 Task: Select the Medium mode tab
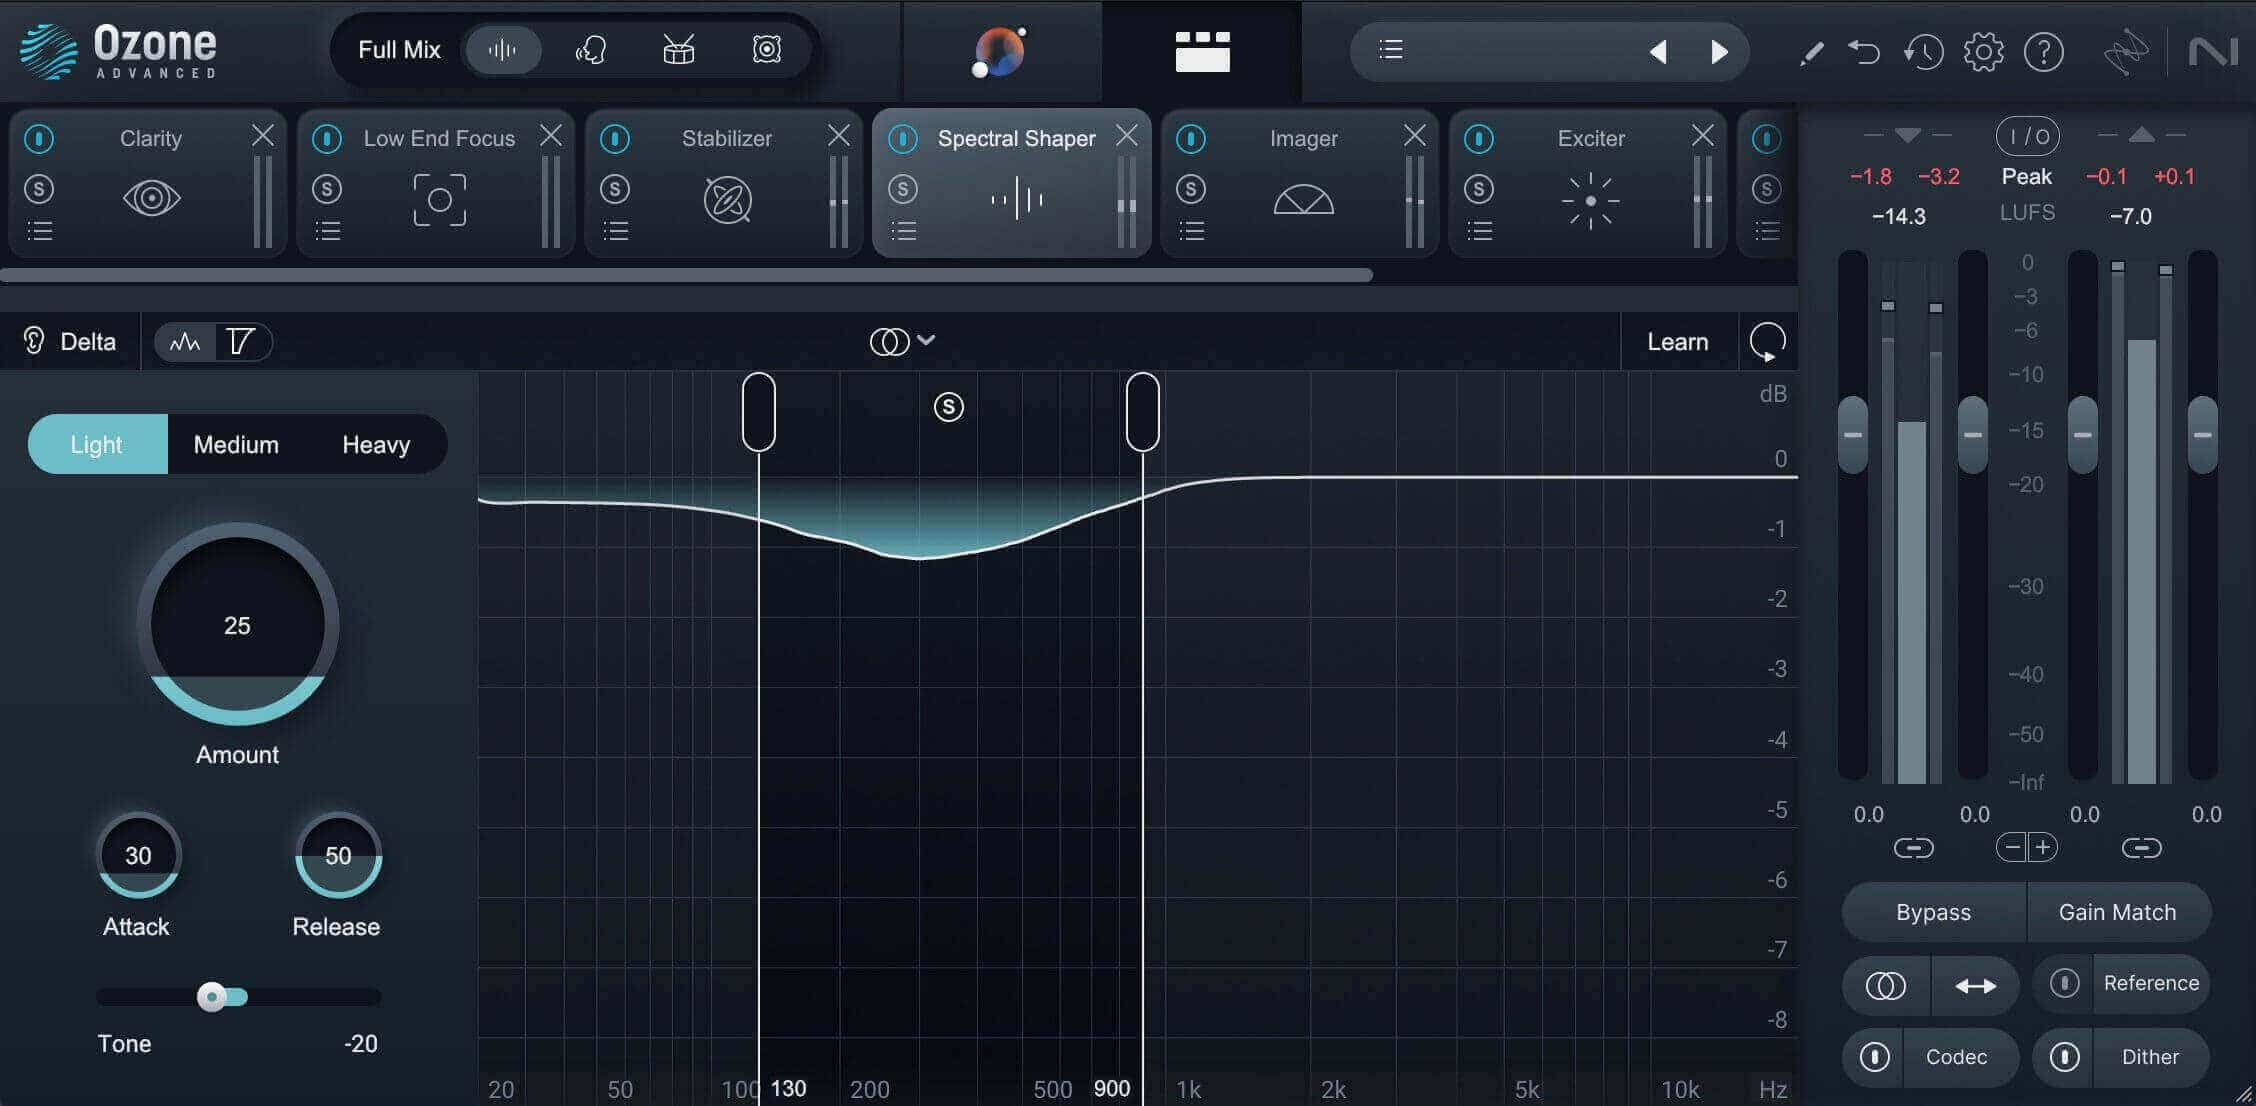pyautogui.click(x=236, y=444)
